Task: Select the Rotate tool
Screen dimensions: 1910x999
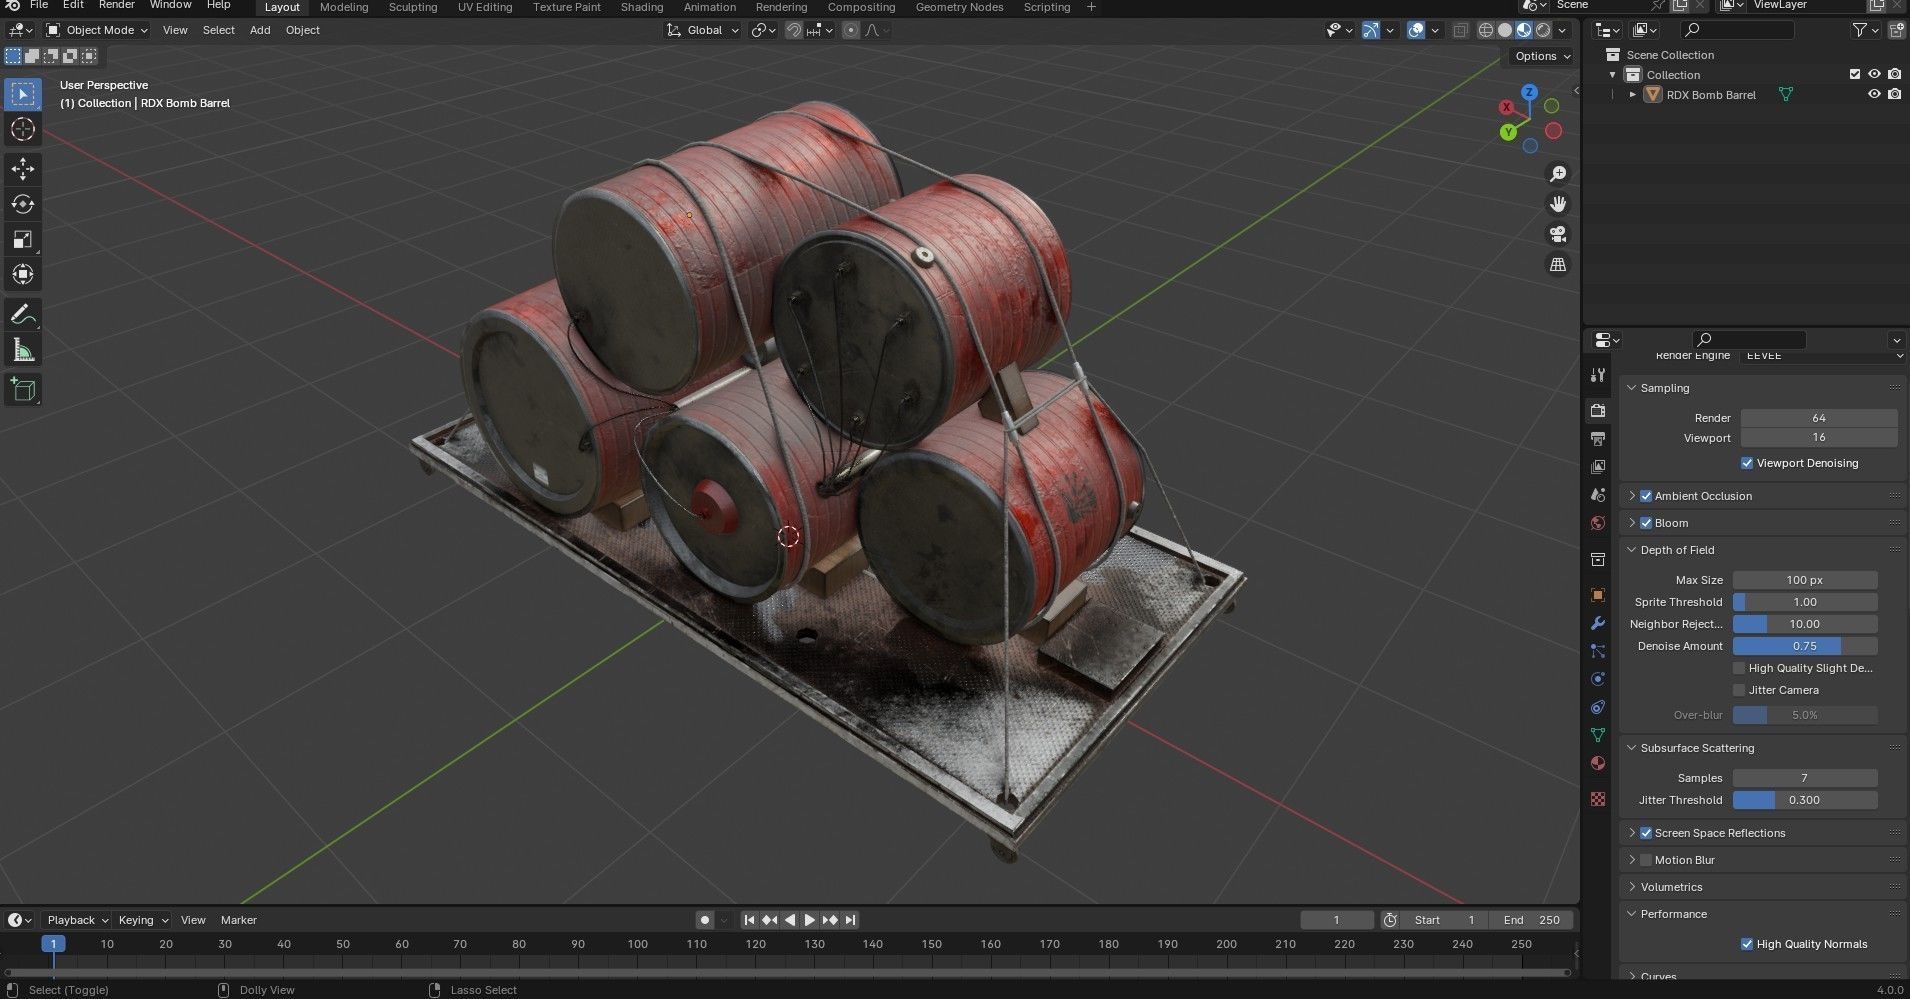Action: tap(22, 204)
